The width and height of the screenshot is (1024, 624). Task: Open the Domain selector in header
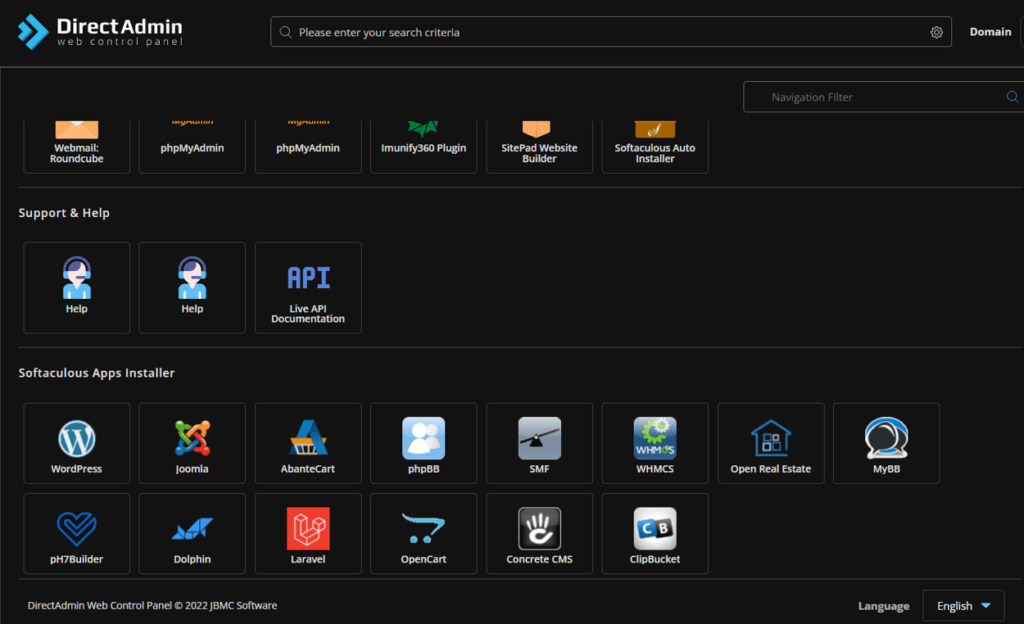click(x=990, y=32)
